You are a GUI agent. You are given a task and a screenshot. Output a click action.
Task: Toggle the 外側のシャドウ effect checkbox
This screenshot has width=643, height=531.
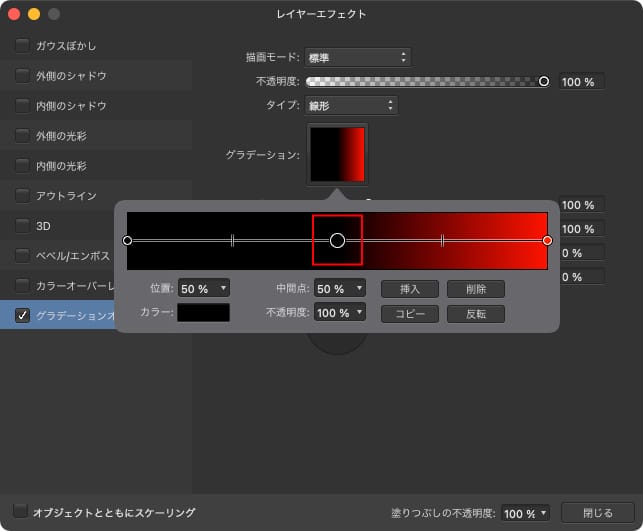[x=22, y=76]
